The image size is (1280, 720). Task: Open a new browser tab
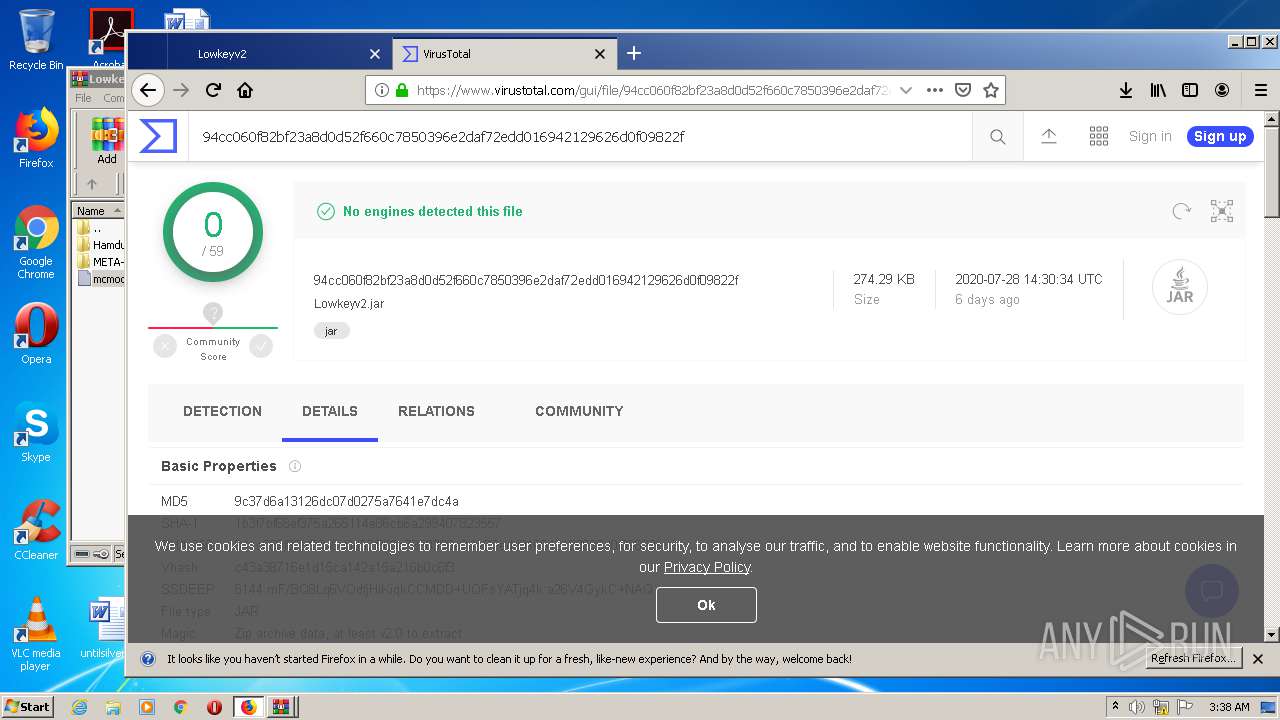(633, 53)
